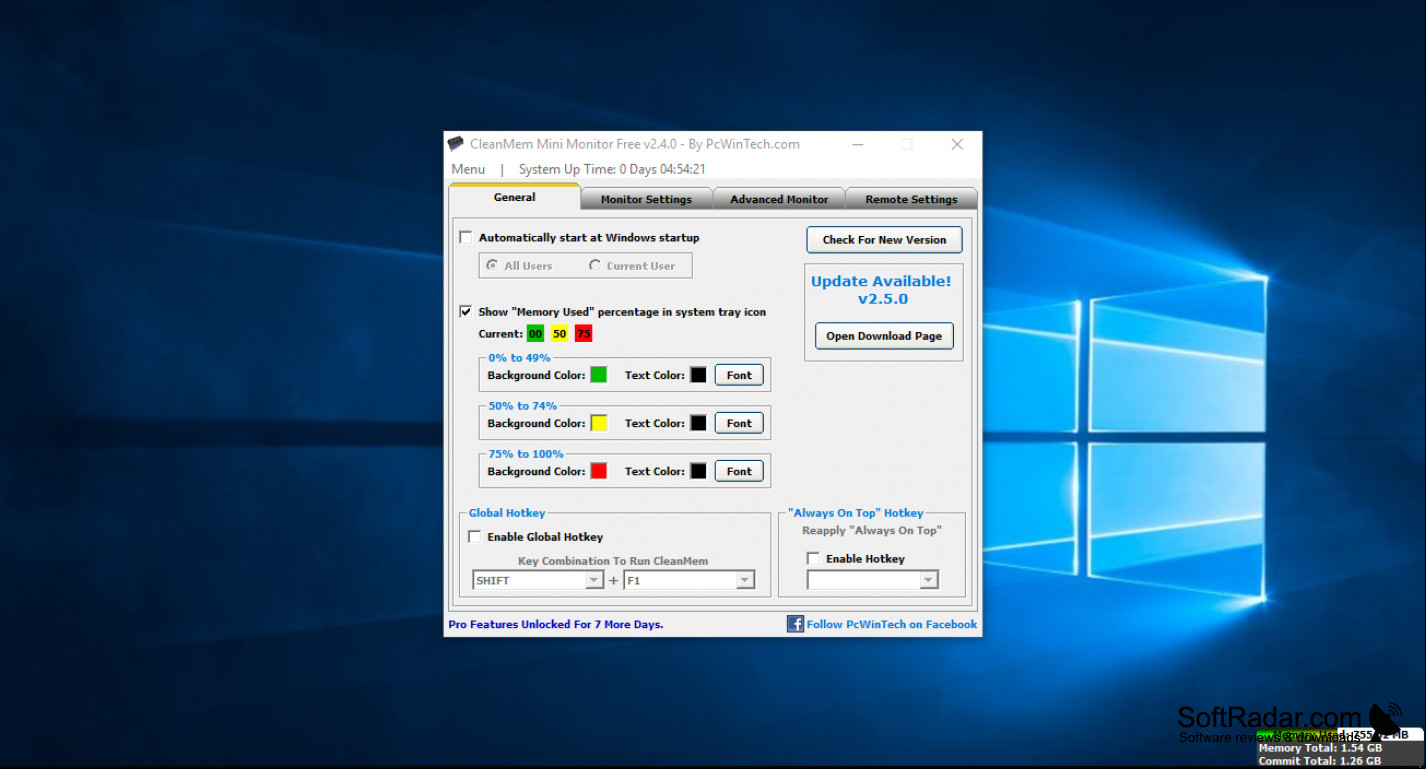Tick the Enable Hotkey checkbox for Always On Top
This screenshot has width=1426, height=769.
point(813,559)
